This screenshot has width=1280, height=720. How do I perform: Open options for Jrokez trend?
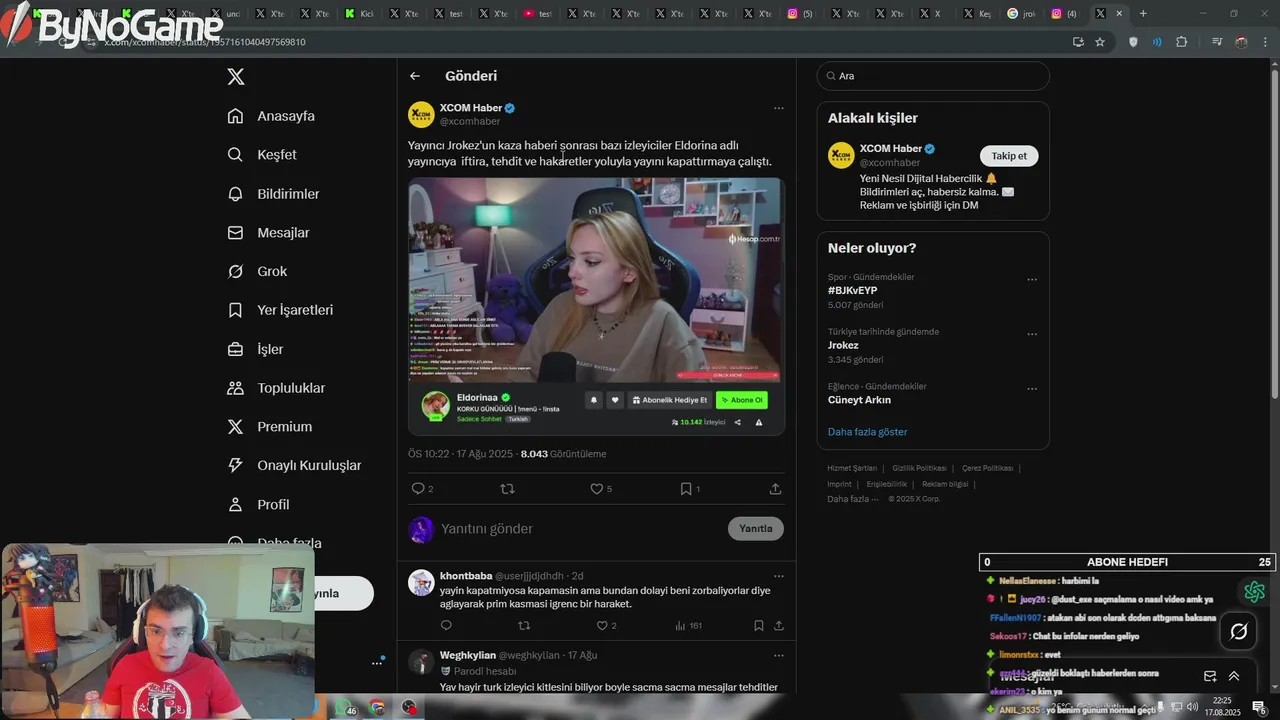pos(1032,334)
